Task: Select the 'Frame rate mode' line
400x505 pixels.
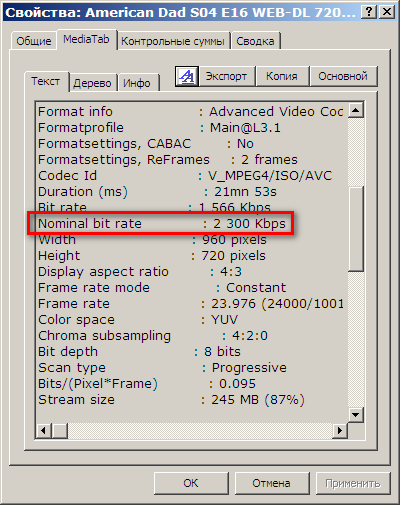Action: 162,288
